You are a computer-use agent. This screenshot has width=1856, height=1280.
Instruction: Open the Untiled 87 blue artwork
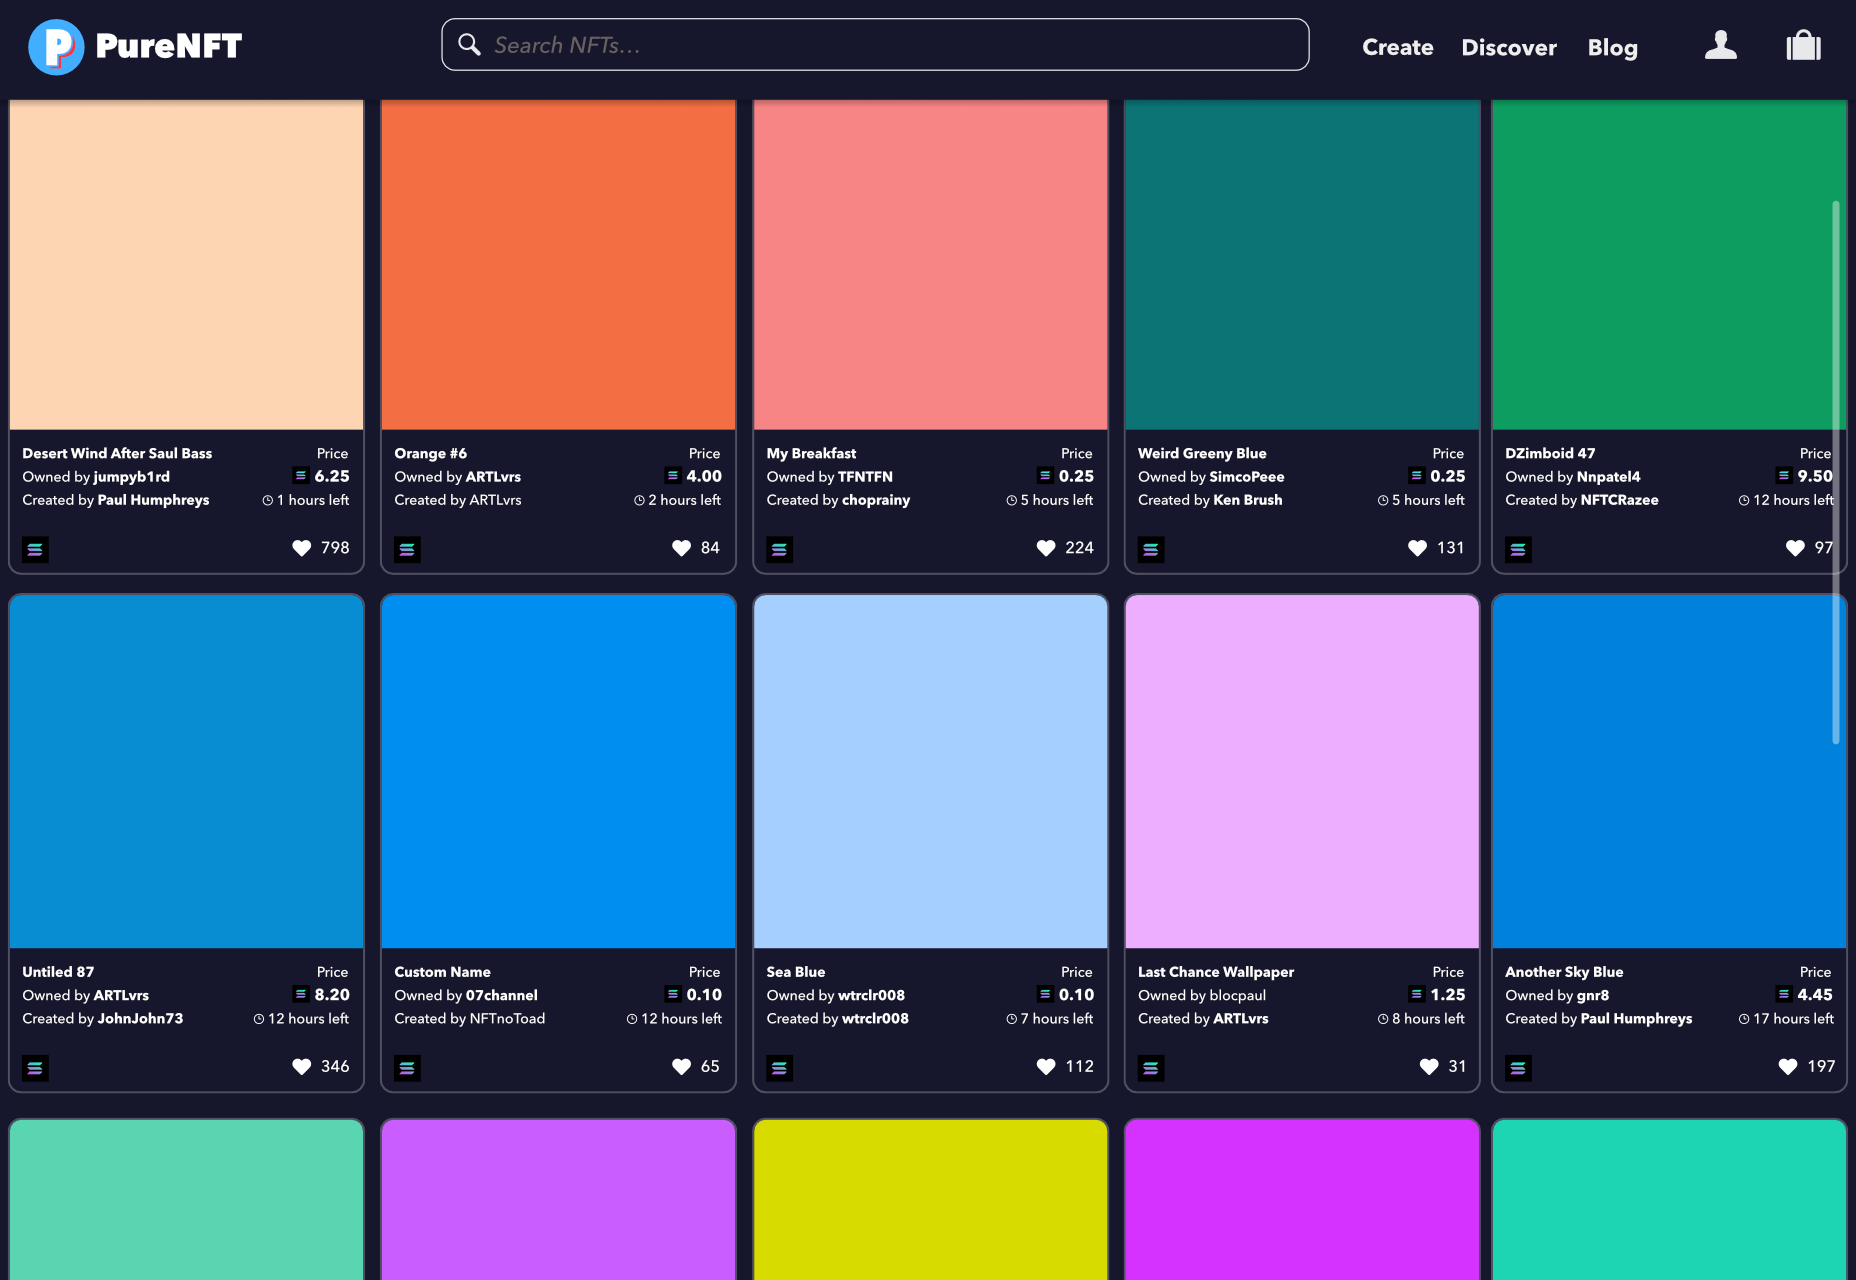coord(186,771)
